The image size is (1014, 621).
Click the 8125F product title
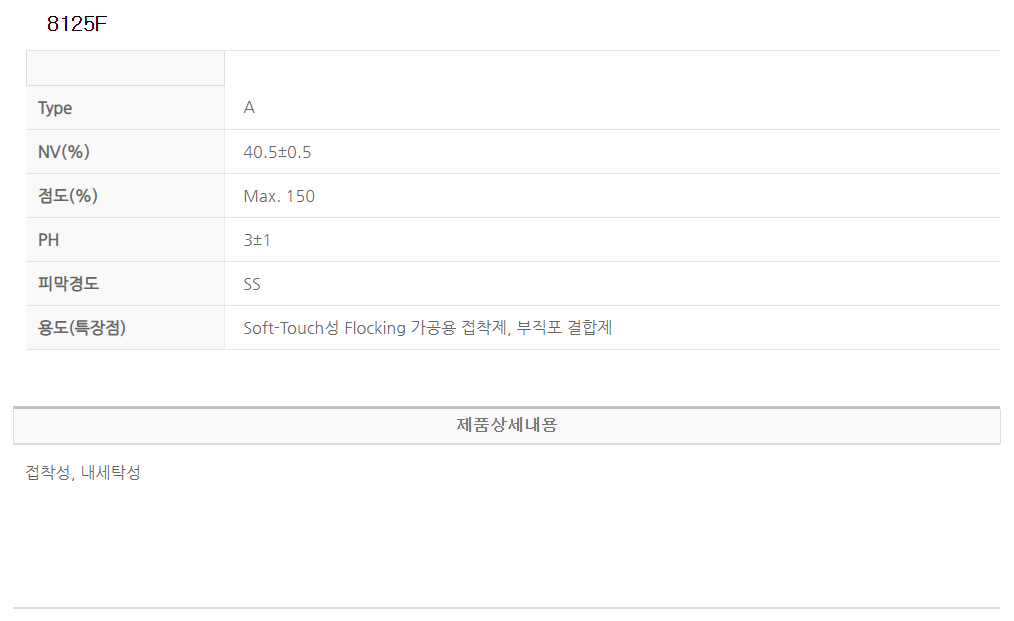point(77,25)
